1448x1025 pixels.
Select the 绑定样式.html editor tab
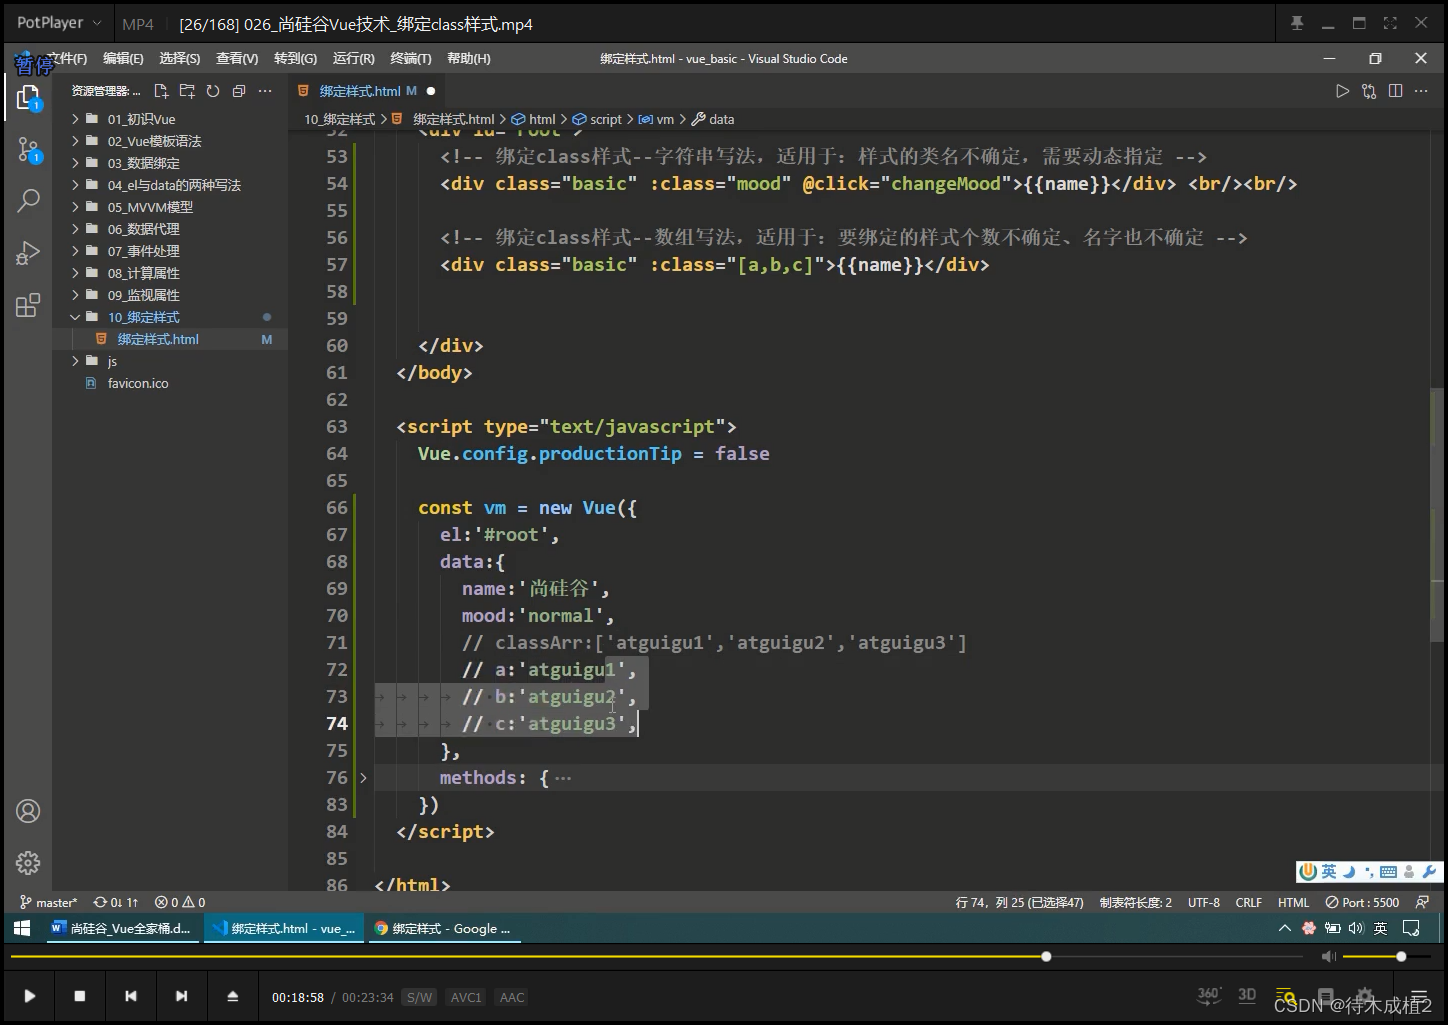click(366, 91)
